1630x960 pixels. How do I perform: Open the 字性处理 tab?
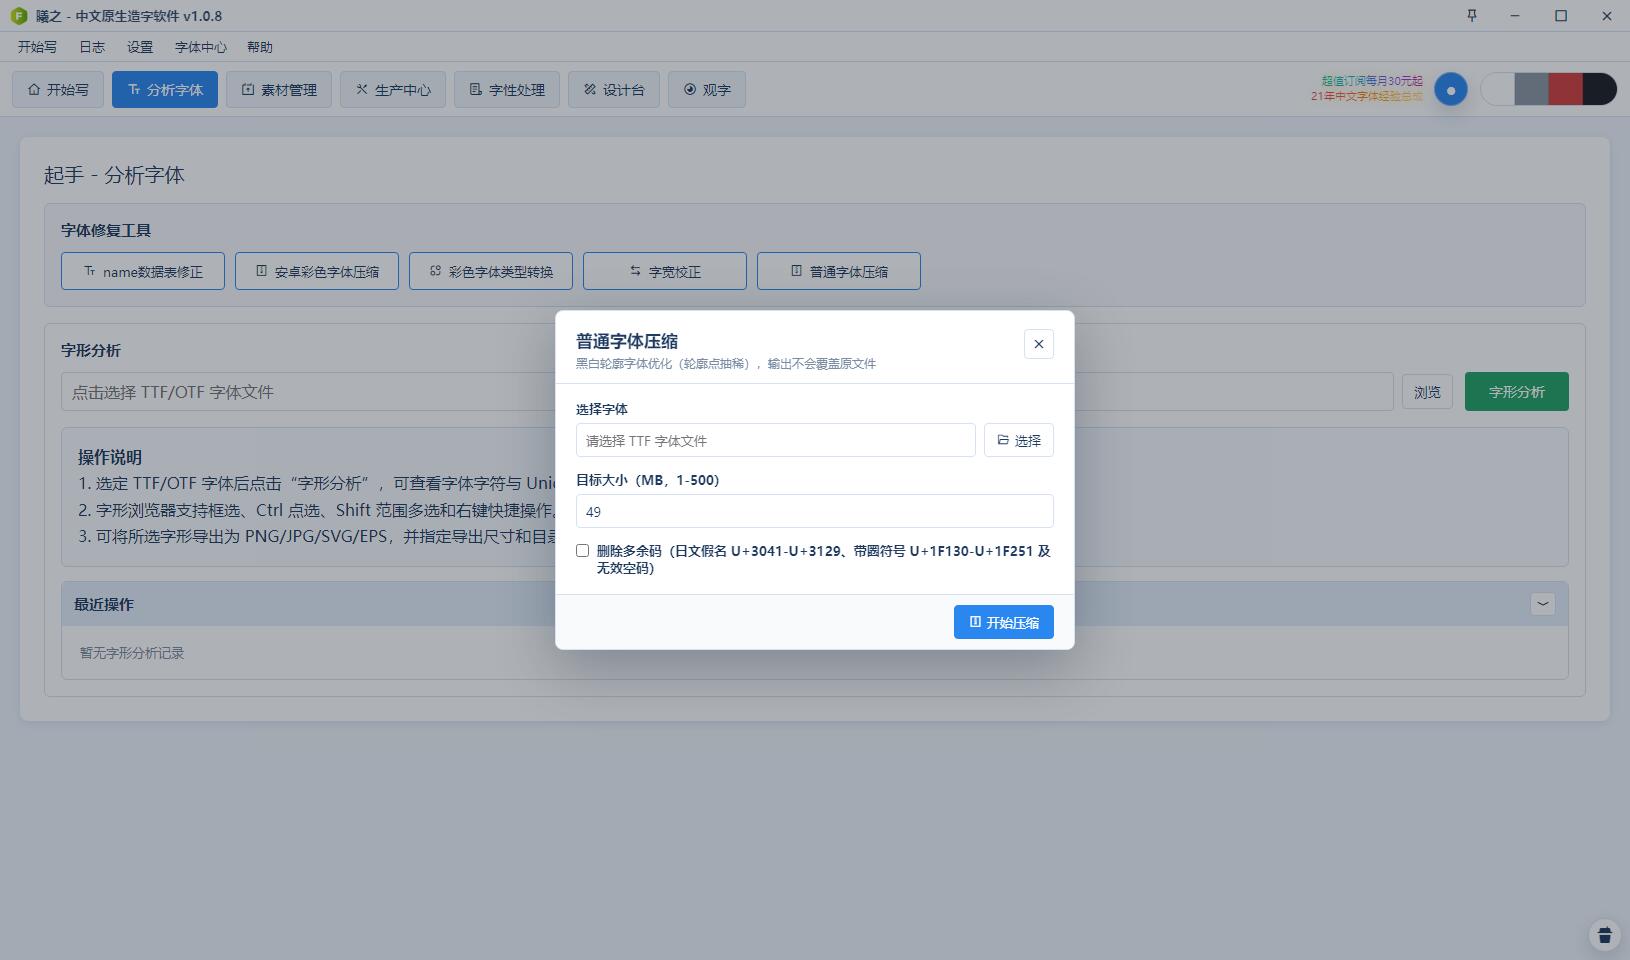507,90
